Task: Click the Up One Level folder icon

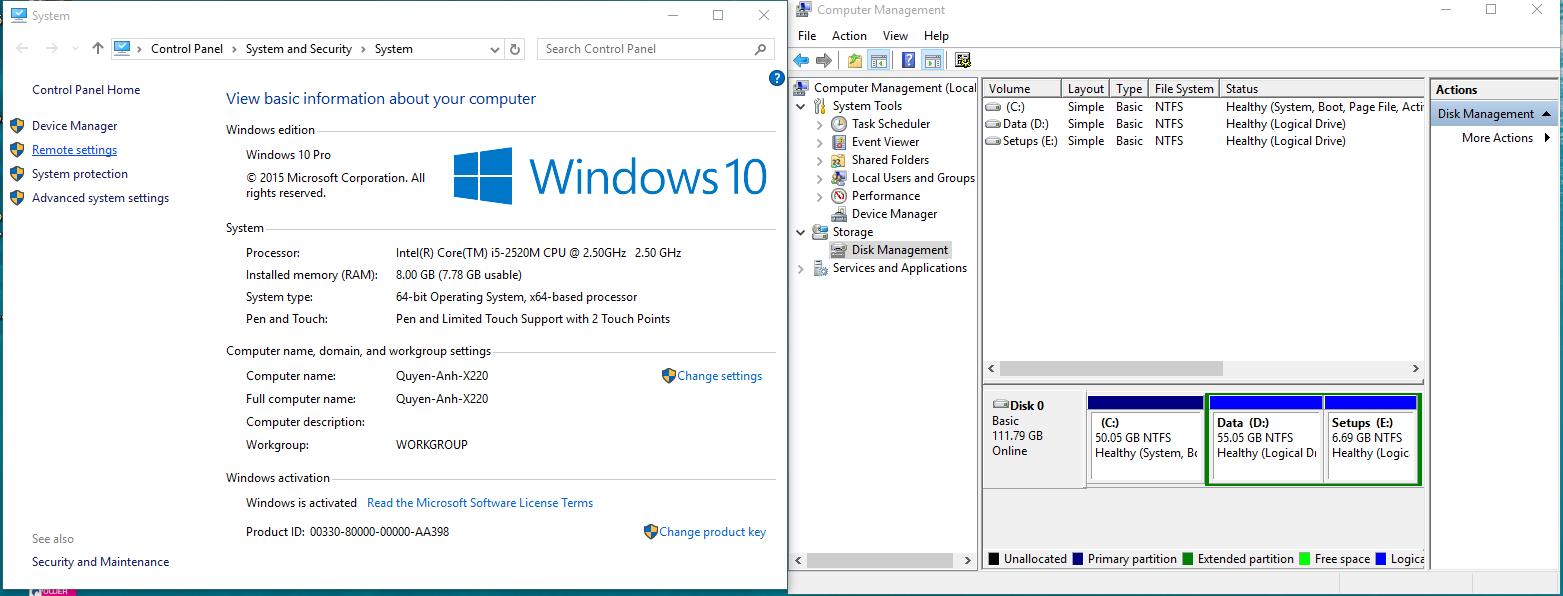Action: [x=855, y=61]
